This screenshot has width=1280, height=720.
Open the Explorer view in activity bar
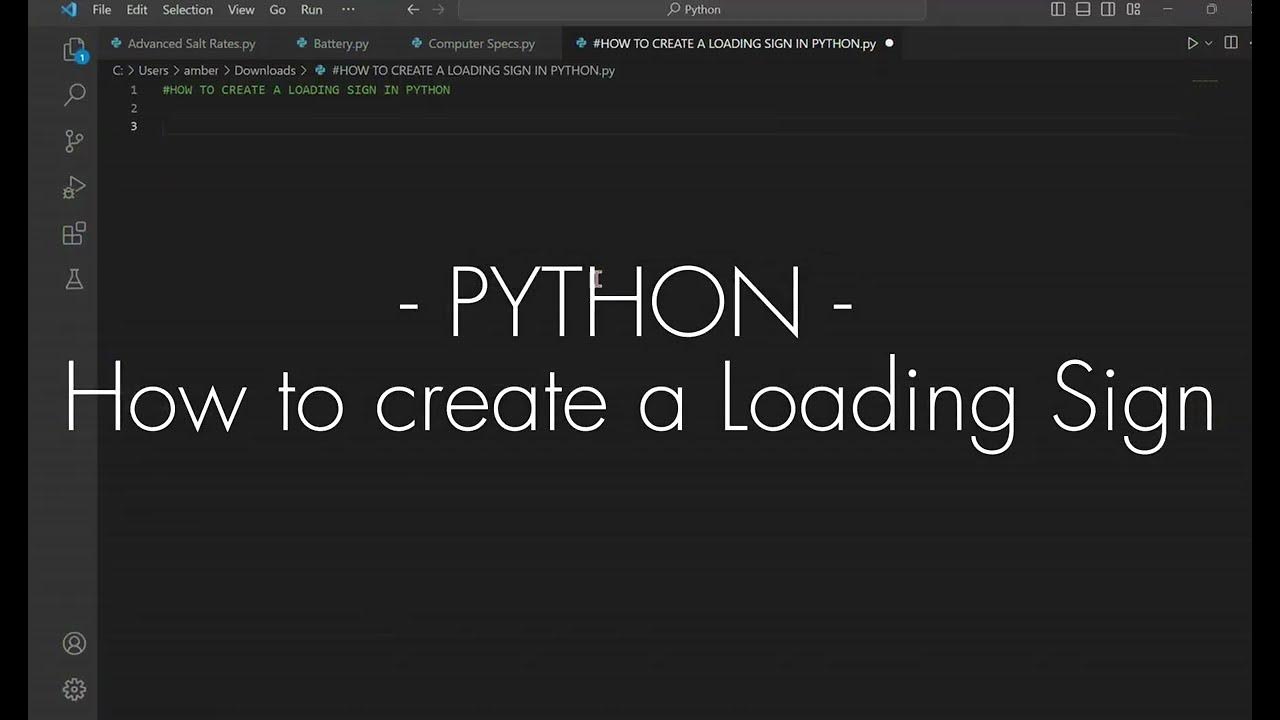[74, 49]
